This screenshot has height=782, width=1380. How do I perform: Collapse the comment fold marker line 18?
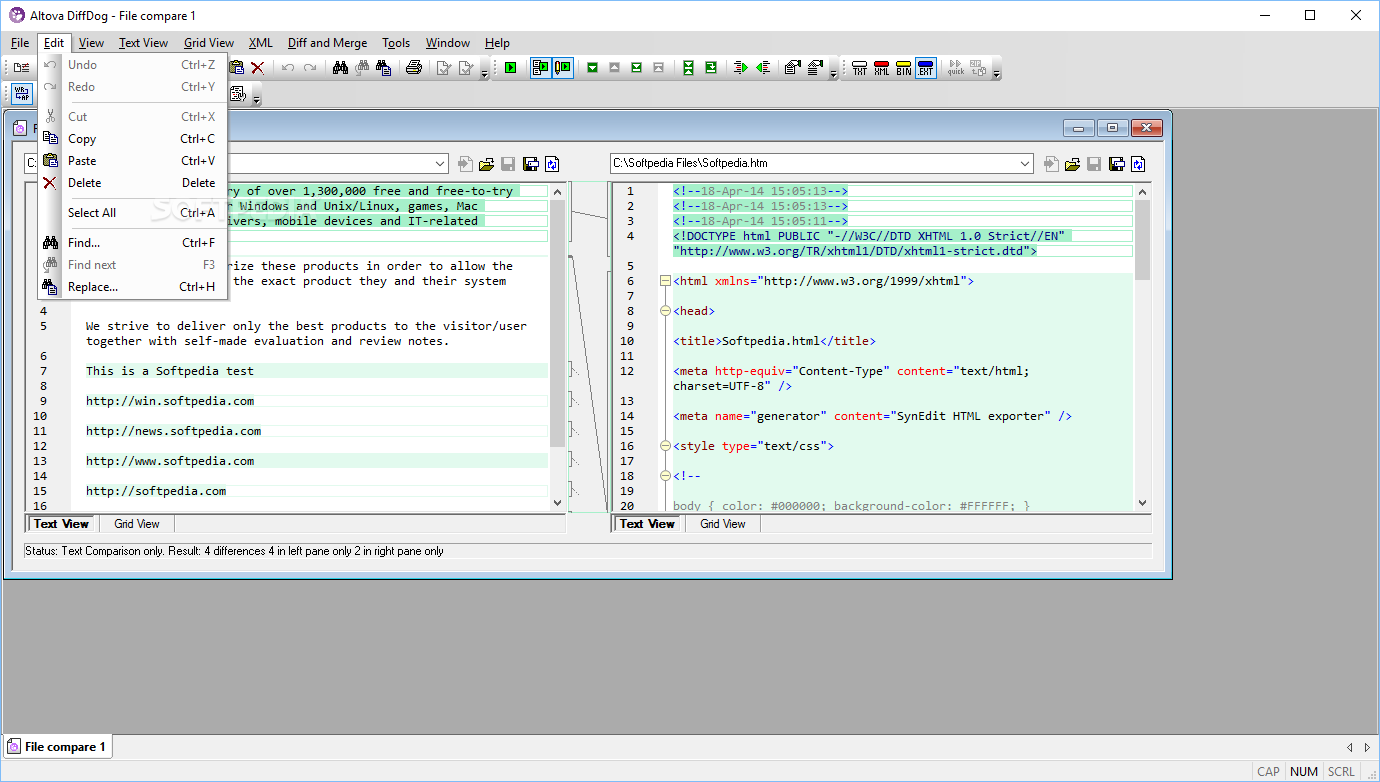click(665, 476)
